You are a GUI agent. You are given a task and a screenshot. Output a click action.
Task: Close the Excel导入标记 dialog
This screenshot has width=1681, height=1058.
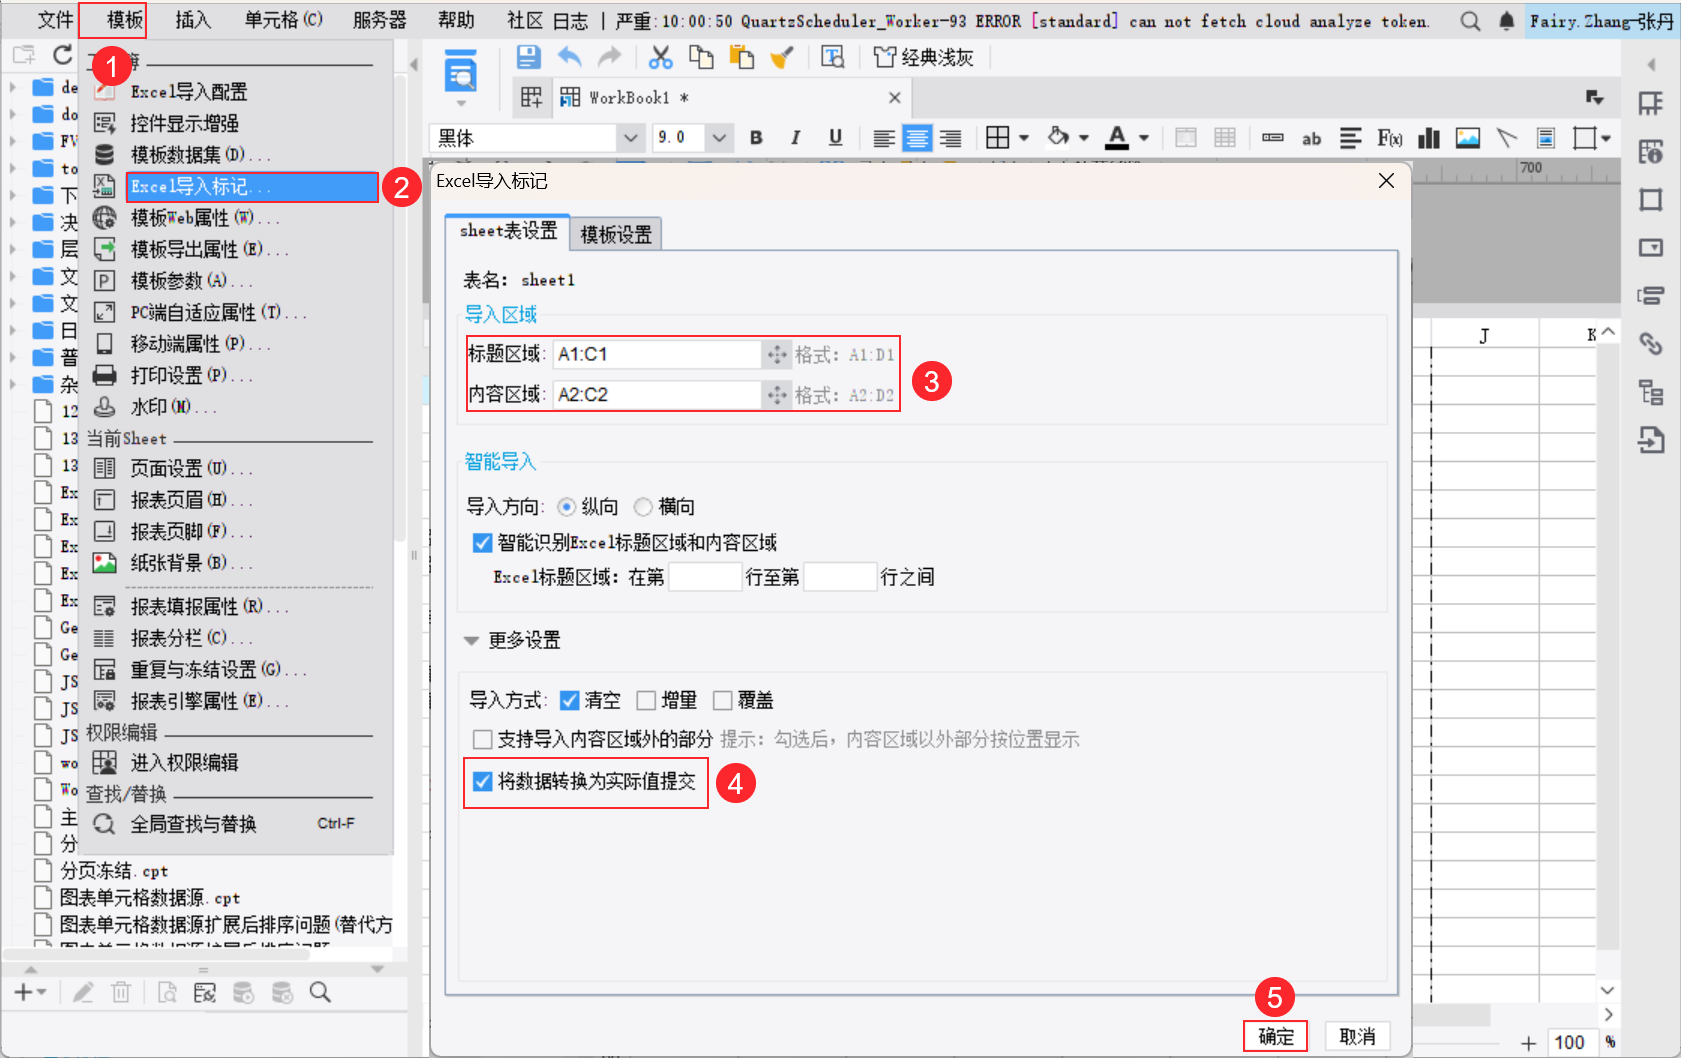[1386, 181]
